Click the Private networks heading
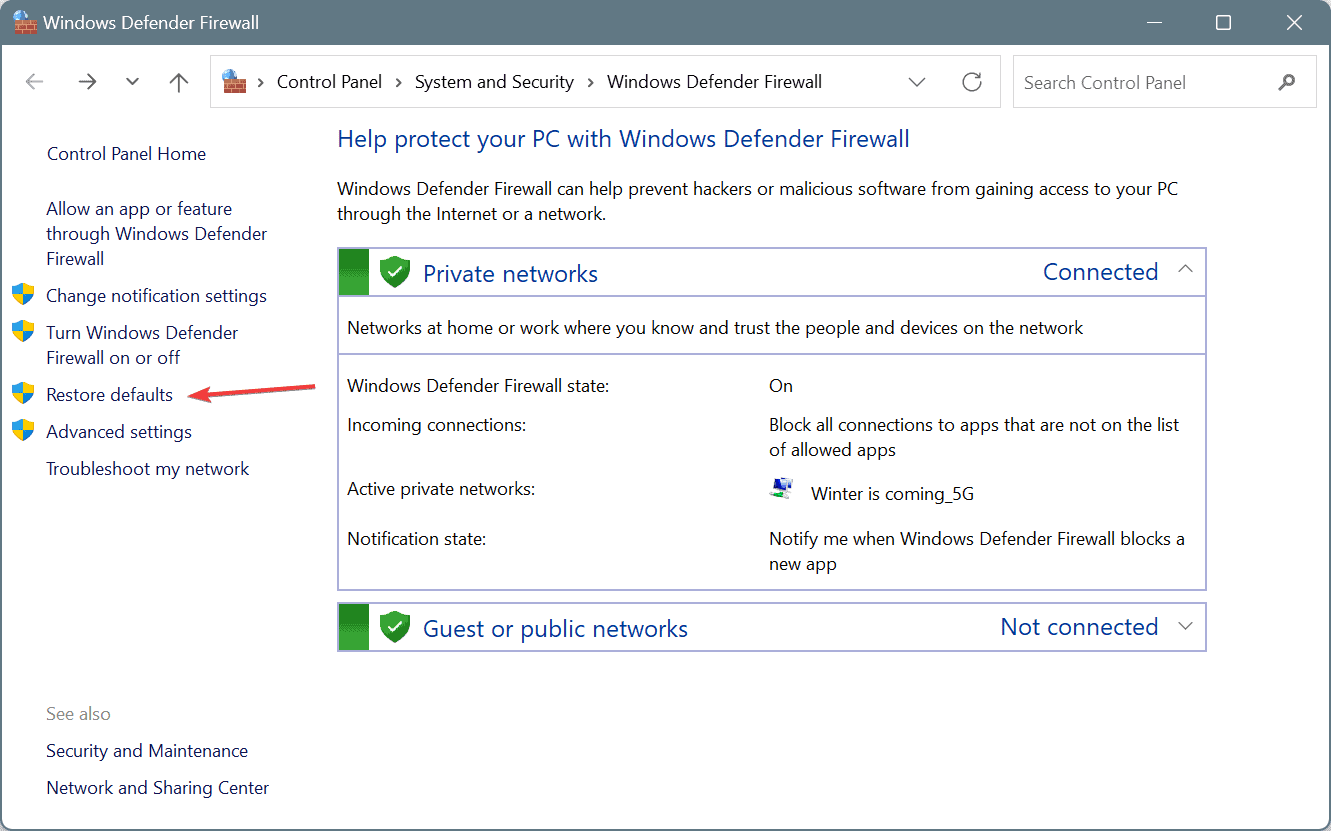This screenshot has width=1331, height=831. click(510, 274)
